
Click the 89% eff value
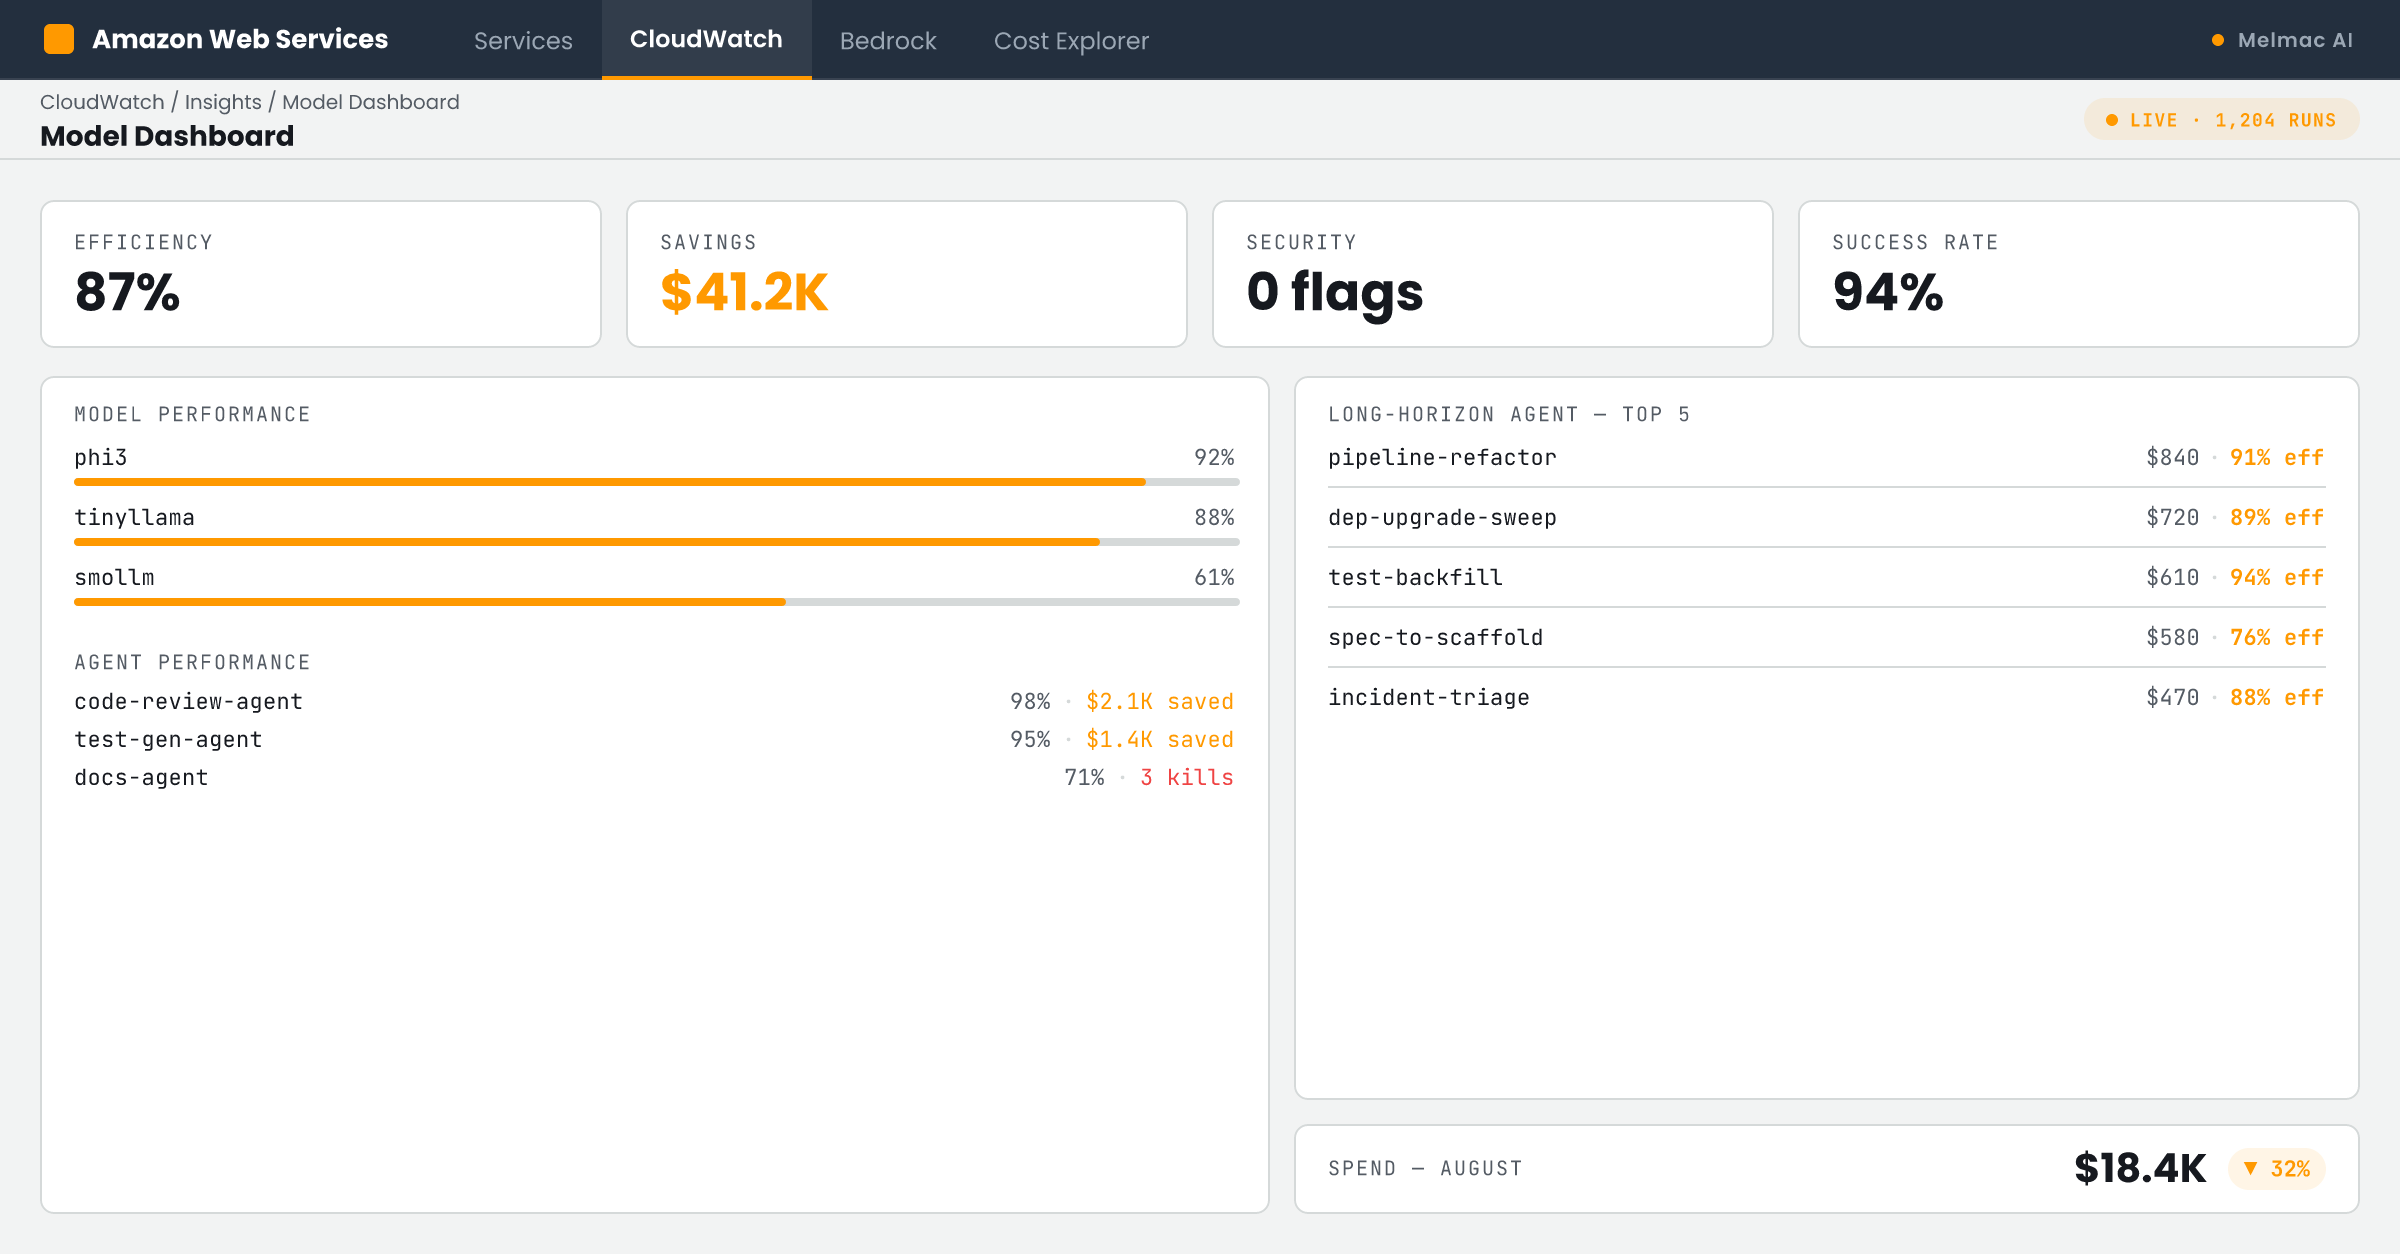point(2277,518)
